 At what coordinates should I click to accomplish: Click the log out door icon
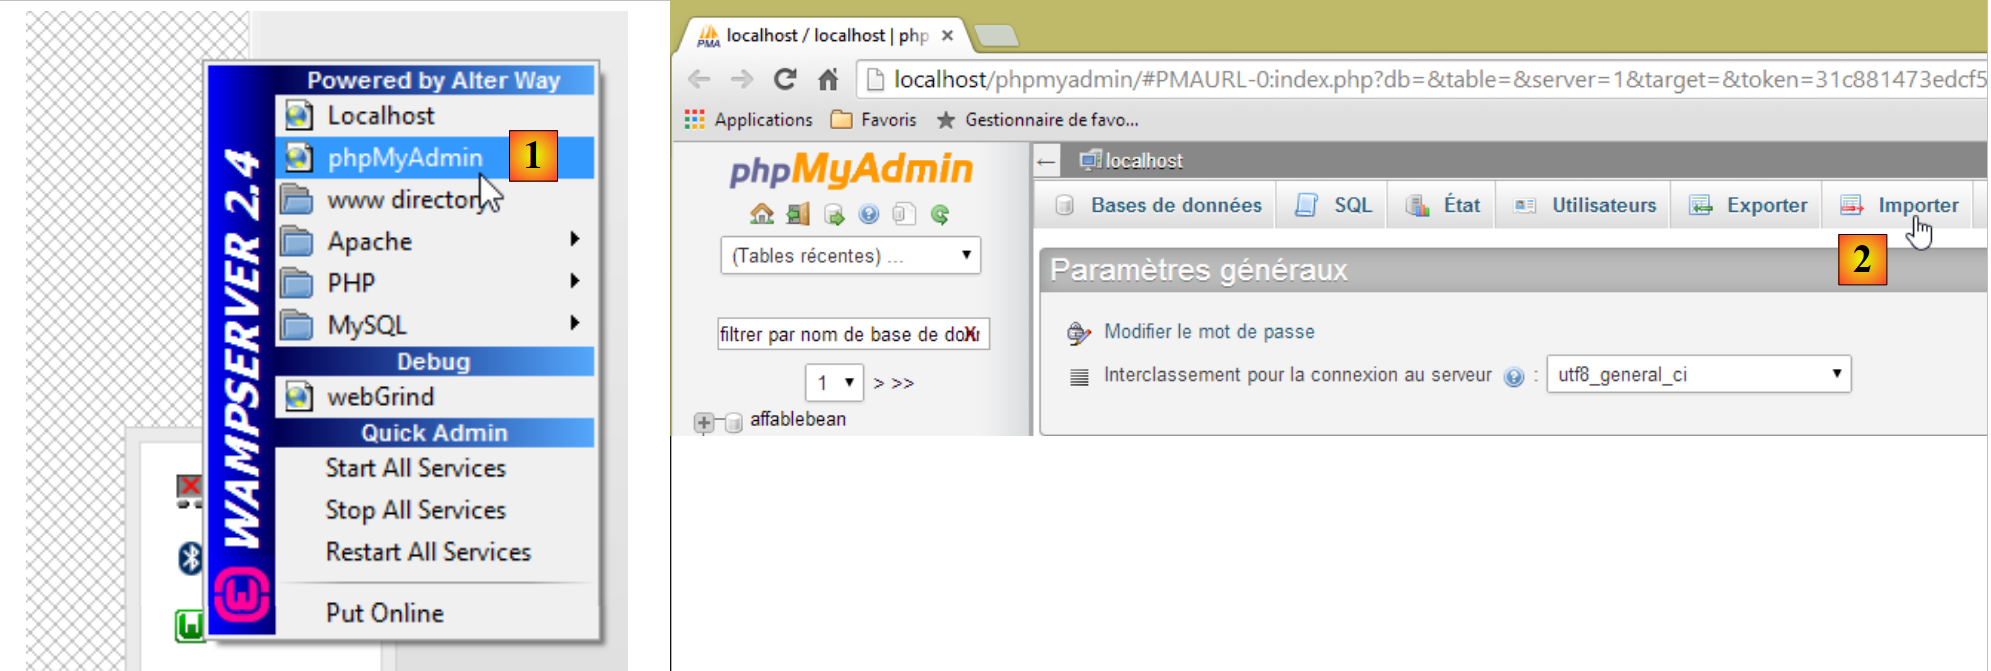point(798,214)
